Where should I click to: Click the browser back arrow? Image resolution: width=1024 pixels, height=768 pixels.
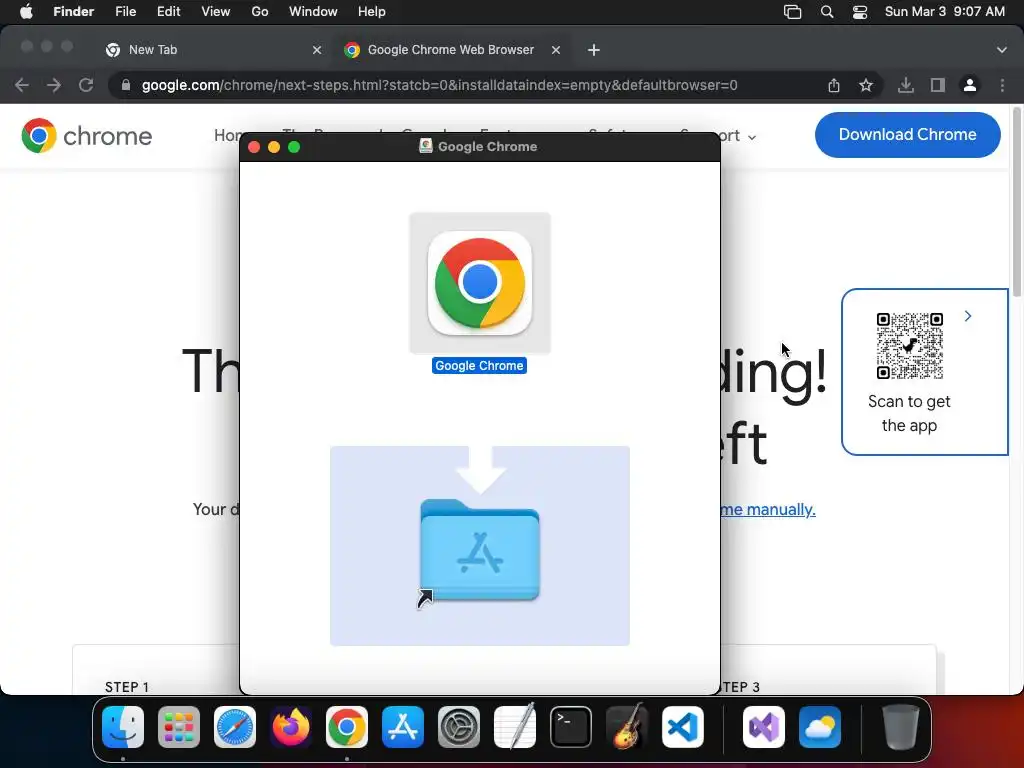[22, 85]
